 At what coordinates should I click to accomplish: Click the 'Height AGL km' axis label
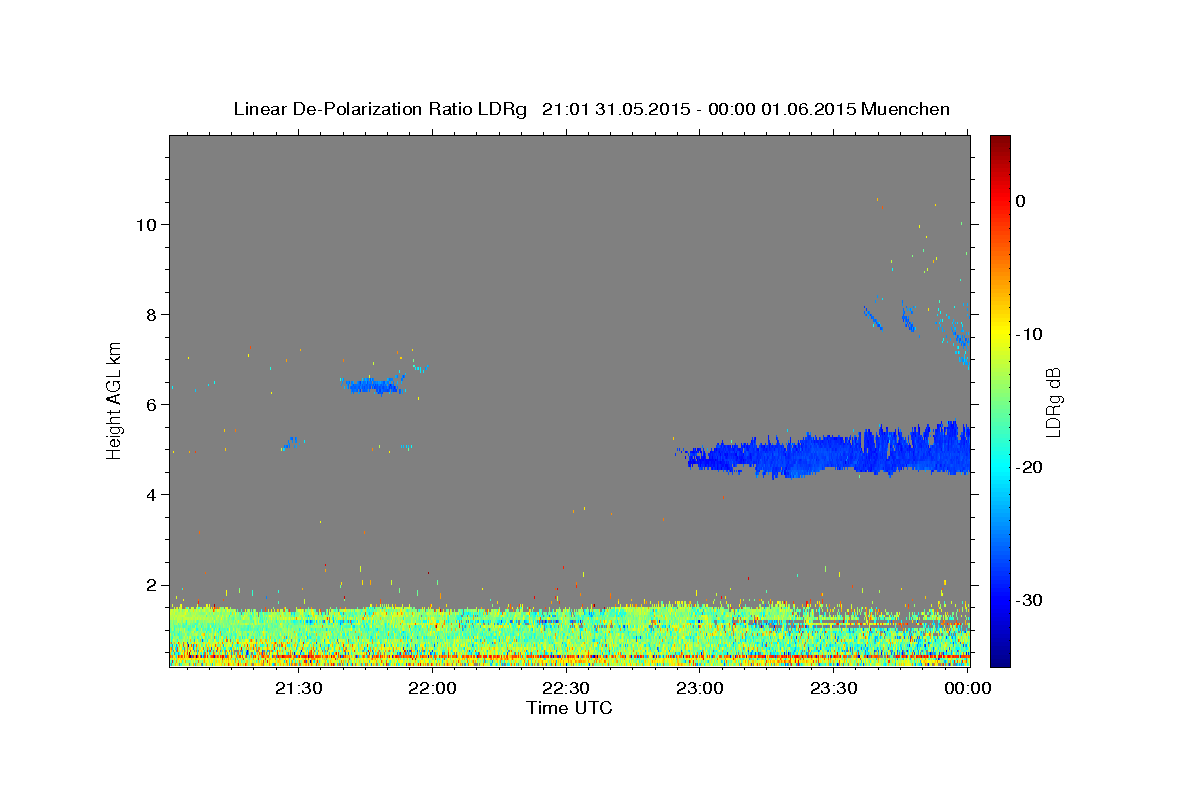[x=115, y=400]
